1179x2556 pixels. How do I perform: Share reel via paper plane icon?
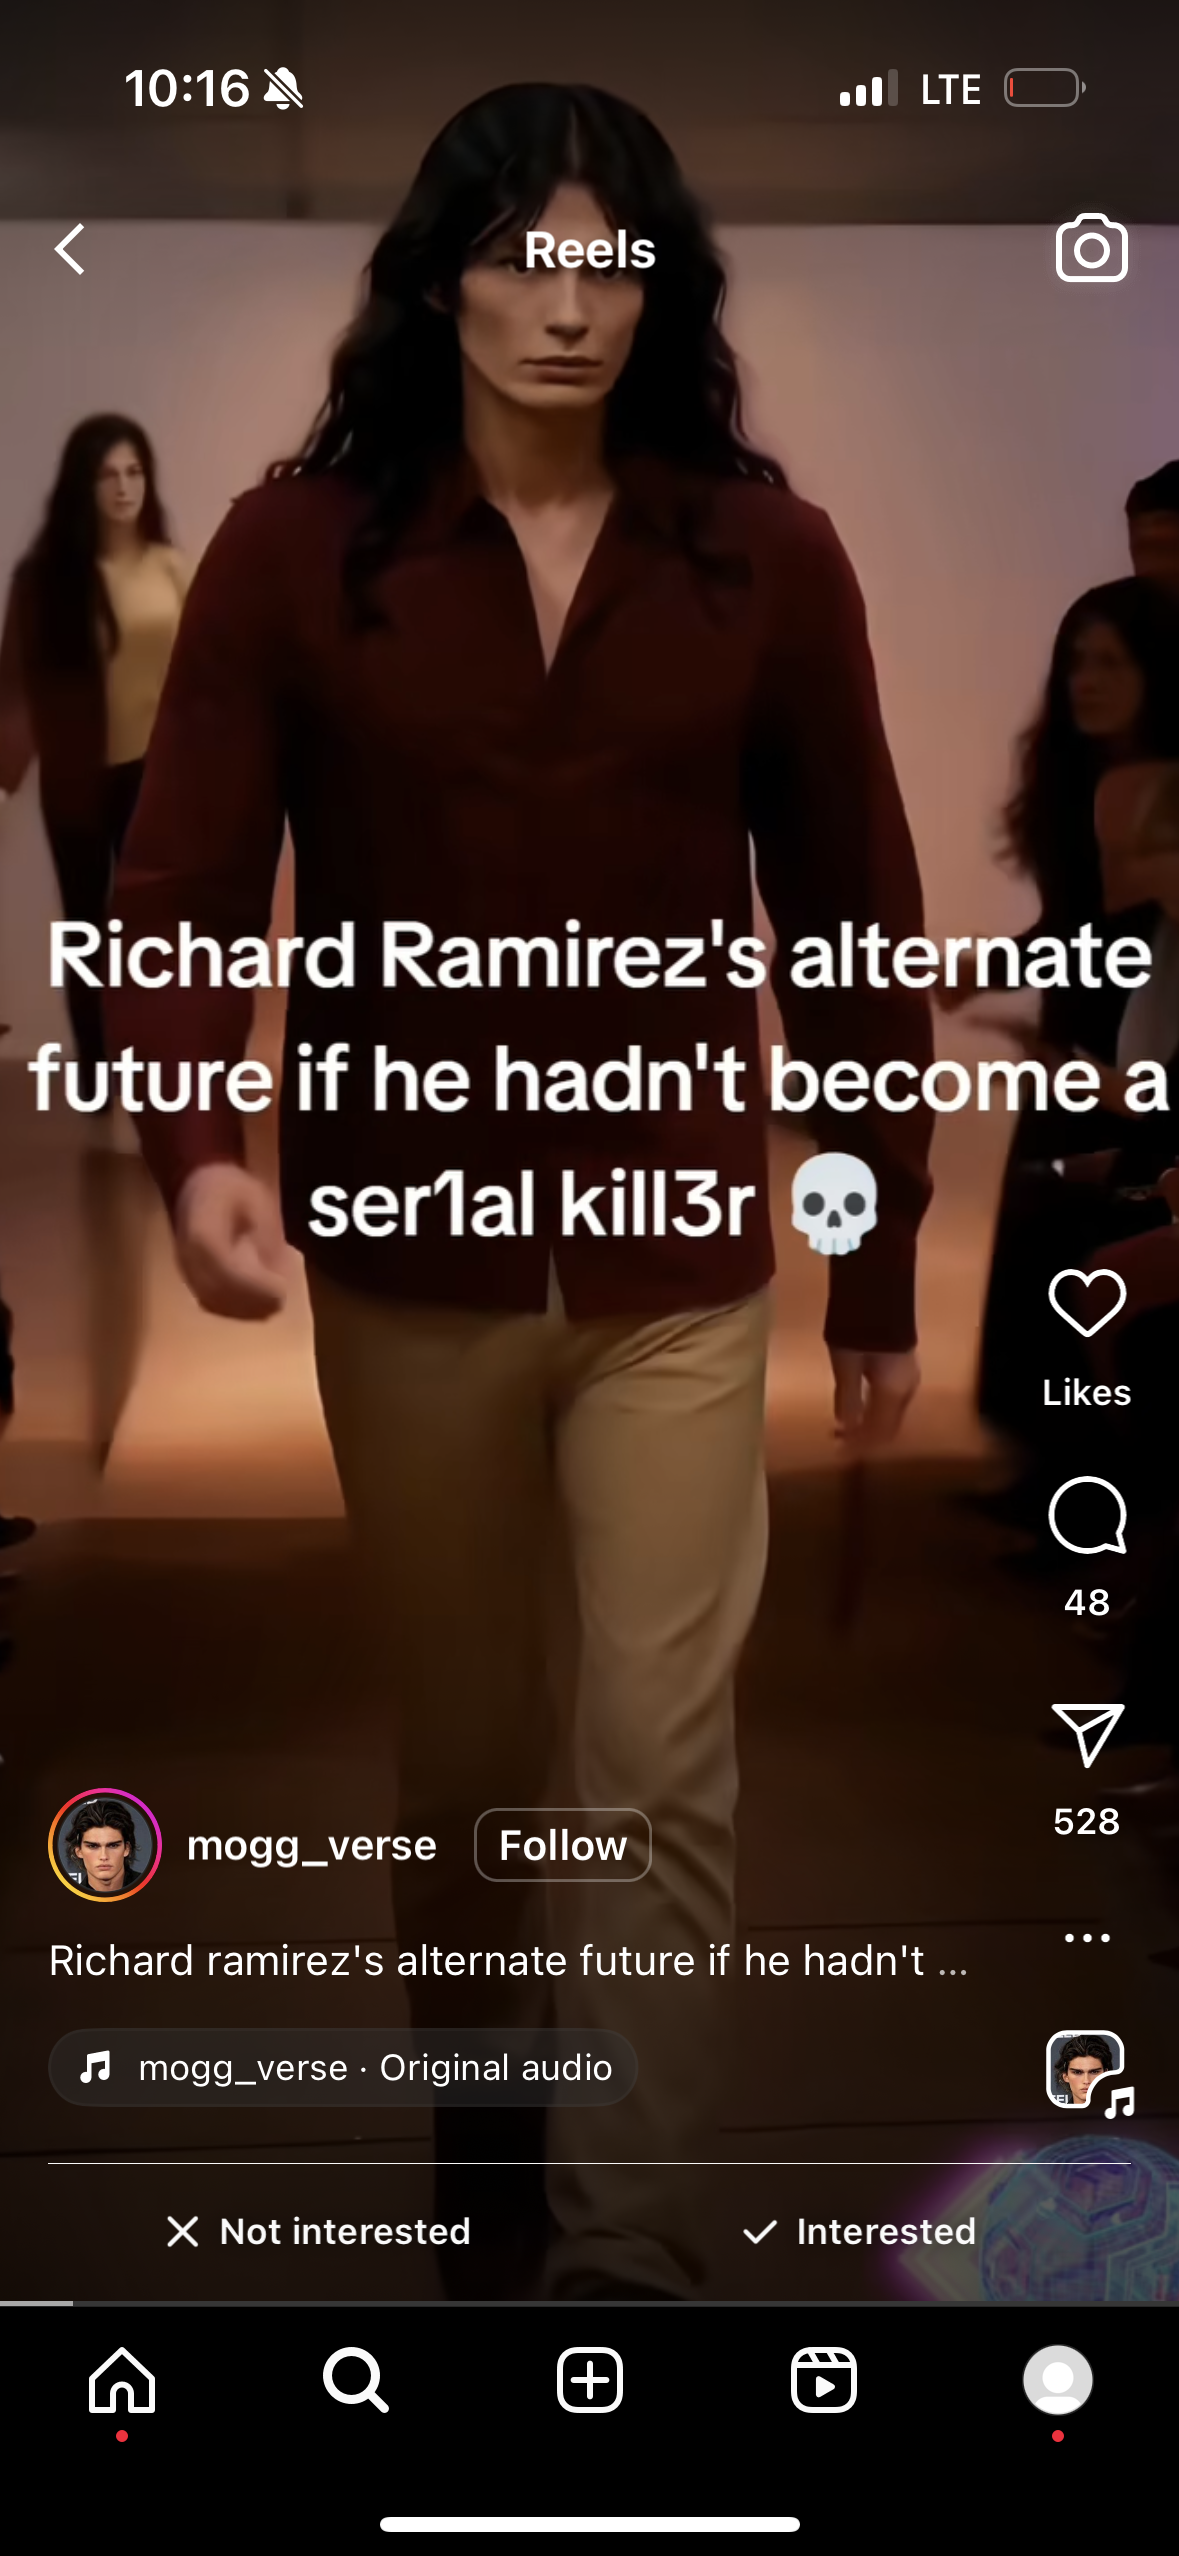tap(1088, 1734)
